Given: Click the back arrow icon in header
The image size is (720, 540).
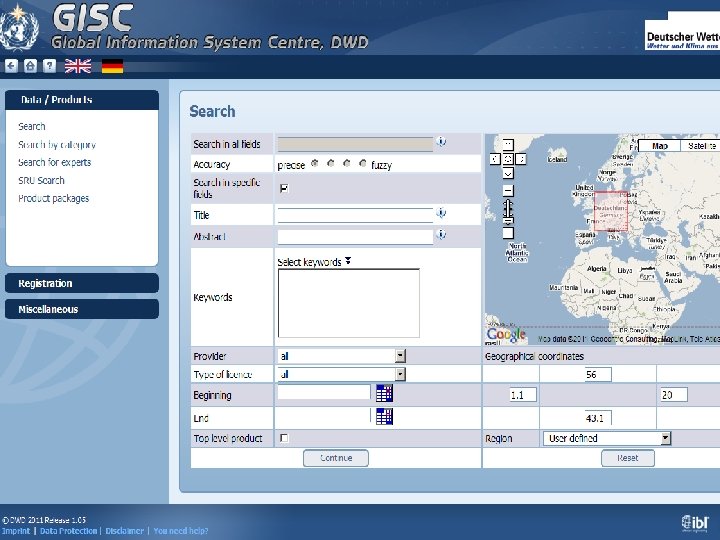Looking at the screenshot, I should (11, 66).
